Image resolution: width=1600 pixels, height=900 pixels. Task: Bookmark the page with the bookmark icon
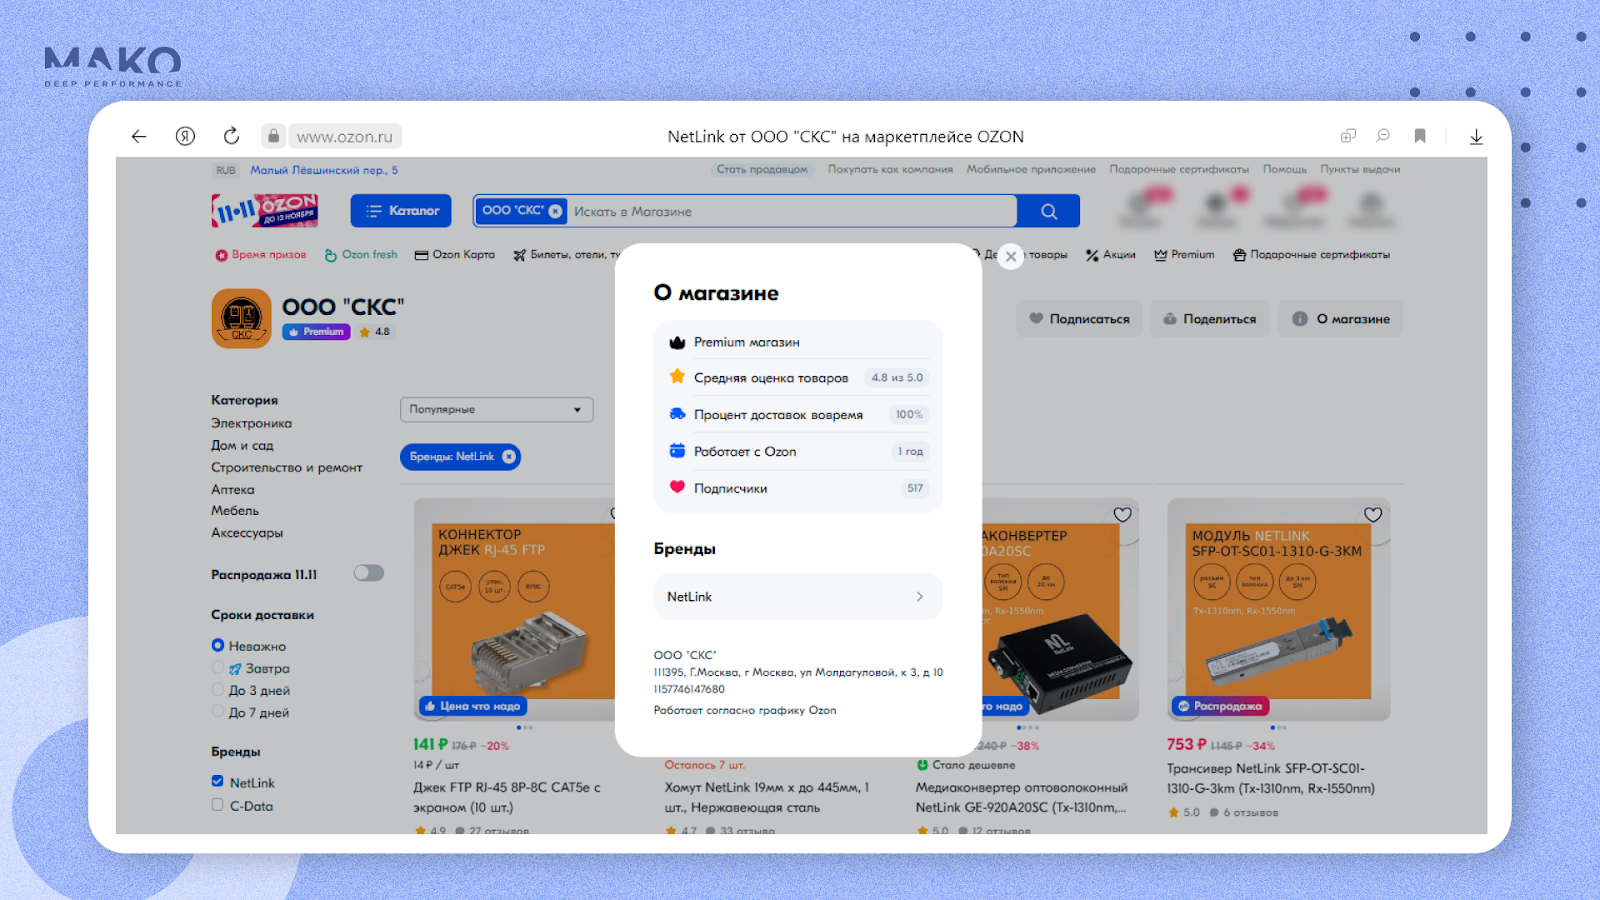(1420, 136)
